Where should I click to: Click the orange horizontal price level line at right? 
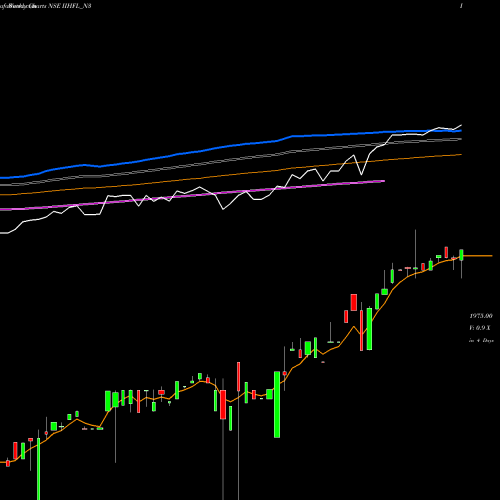pos(478,256)
